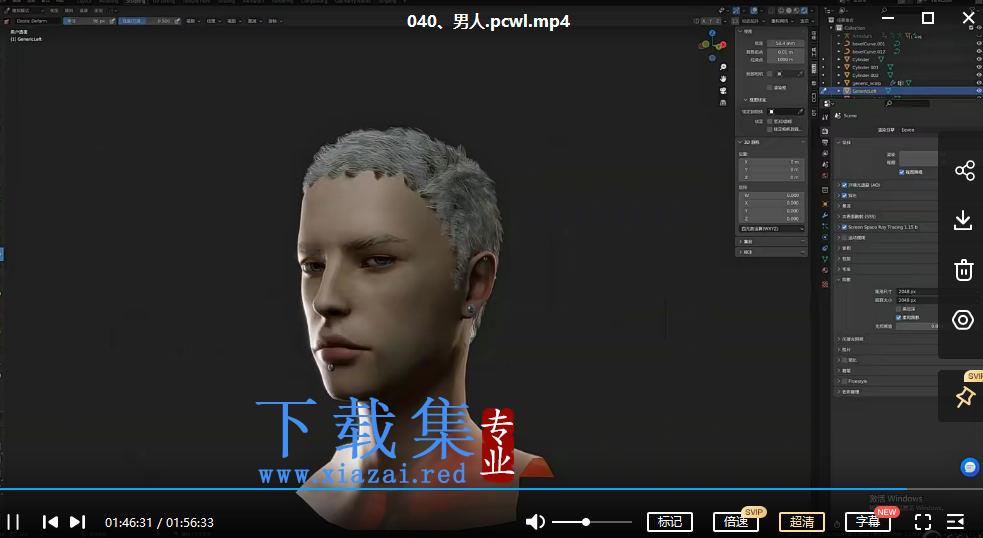983x538 pixels.
Task: Pause the video playback
Action: [13, 522]
